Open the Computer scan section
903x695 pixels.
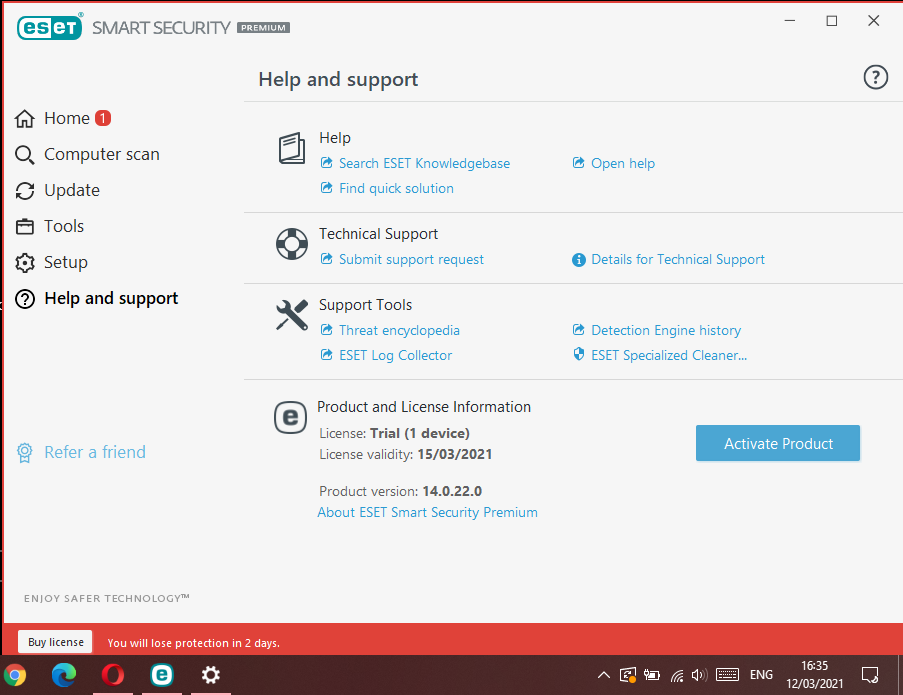[x=102, y=154]
